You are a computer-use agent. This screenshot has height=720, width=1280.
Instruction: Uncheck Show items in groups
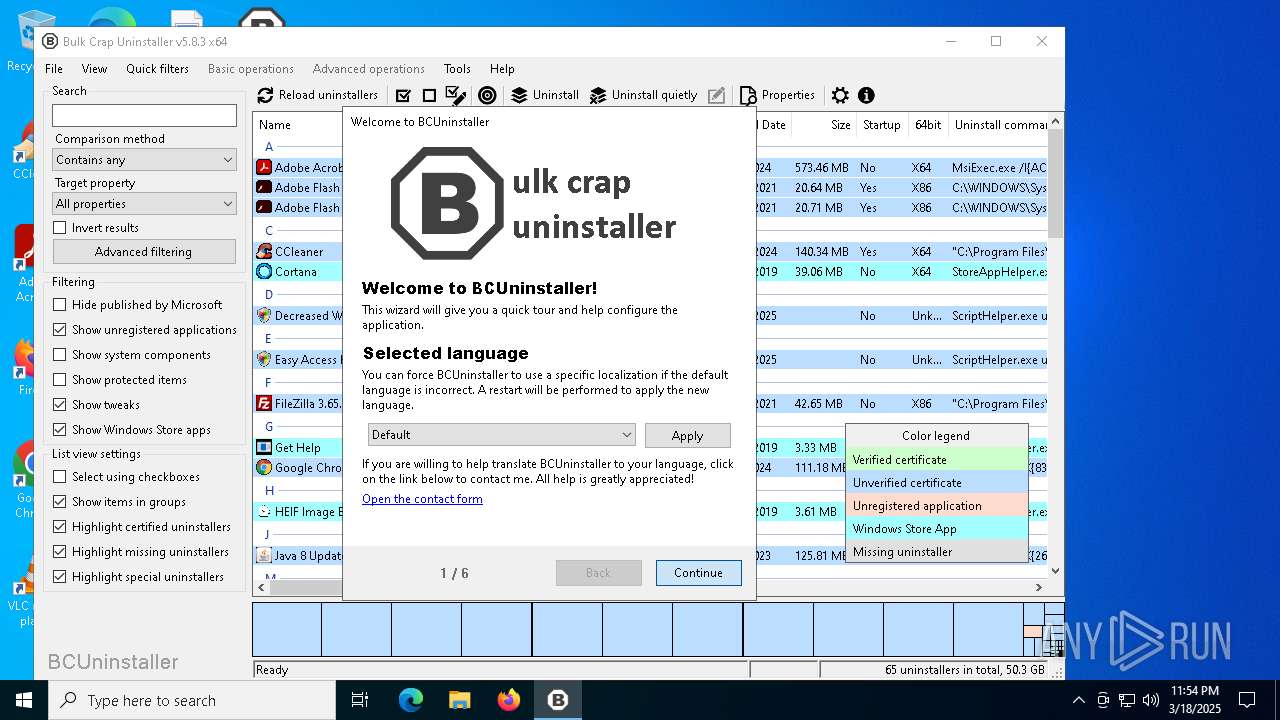coord(60,502)
